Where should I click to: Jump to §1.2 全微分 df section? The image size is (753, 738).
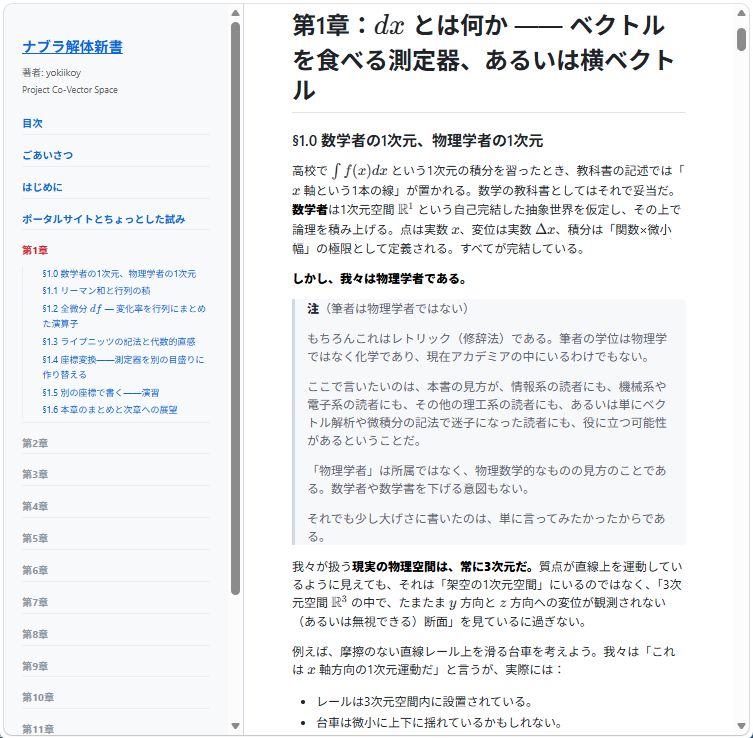point(124,316)
